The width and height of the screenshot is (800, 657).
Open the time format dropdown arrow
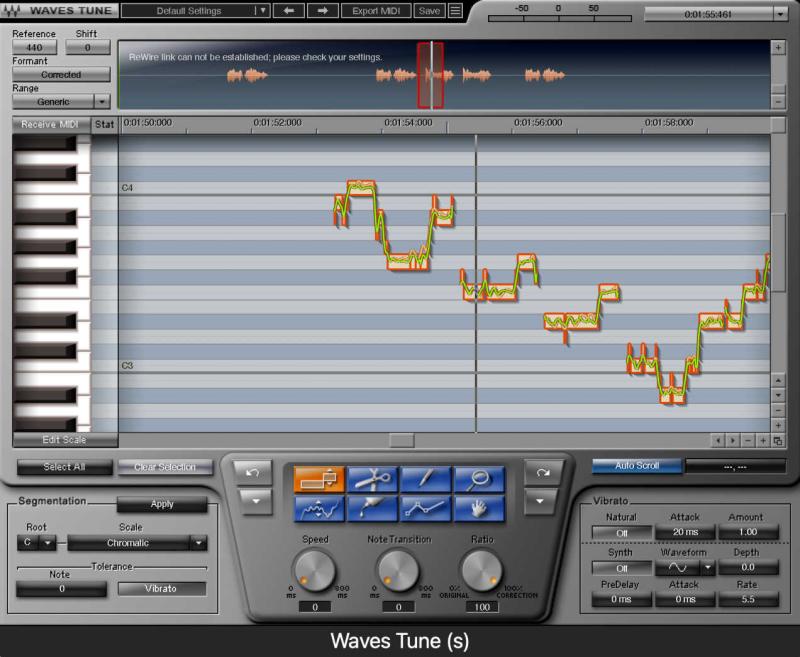780,14
